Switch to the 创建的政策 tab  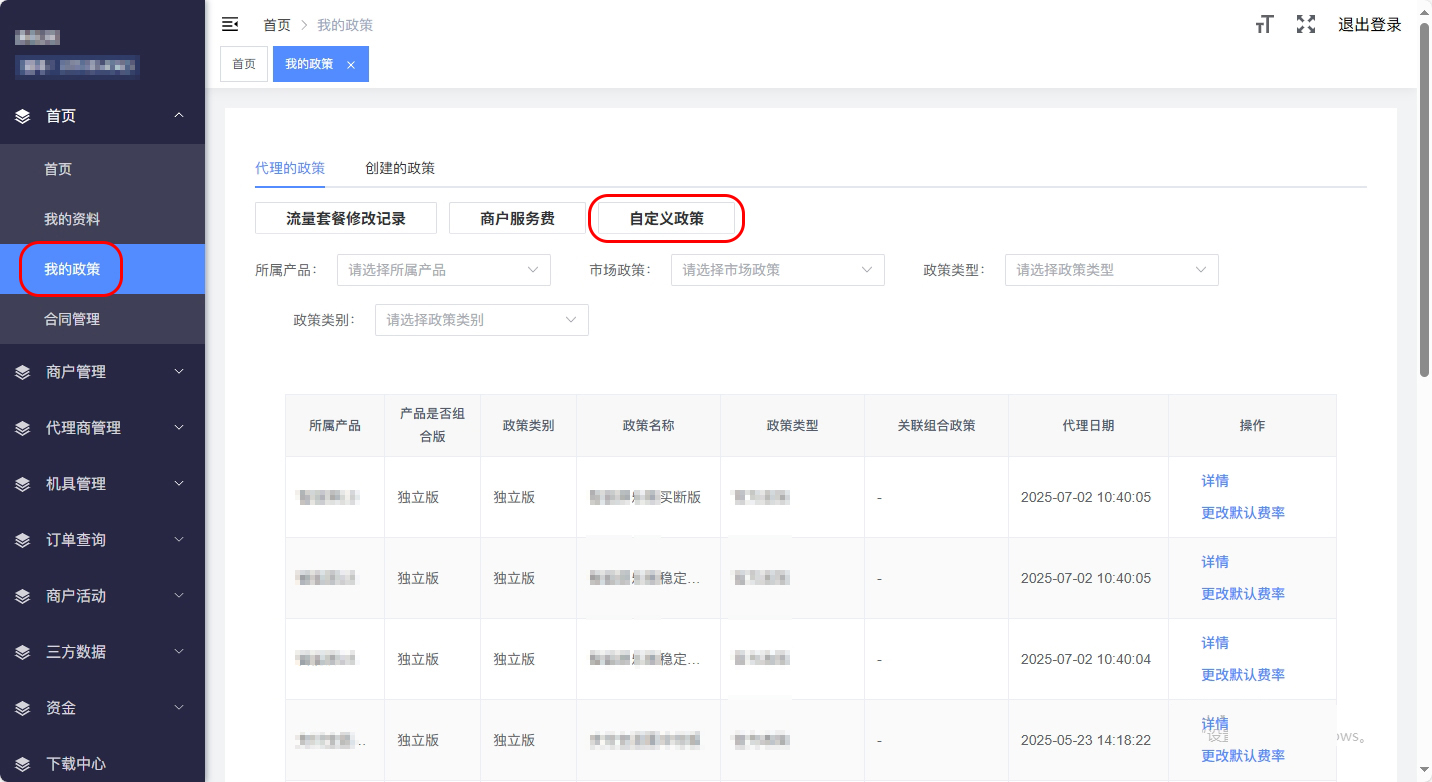click(400, 168)
